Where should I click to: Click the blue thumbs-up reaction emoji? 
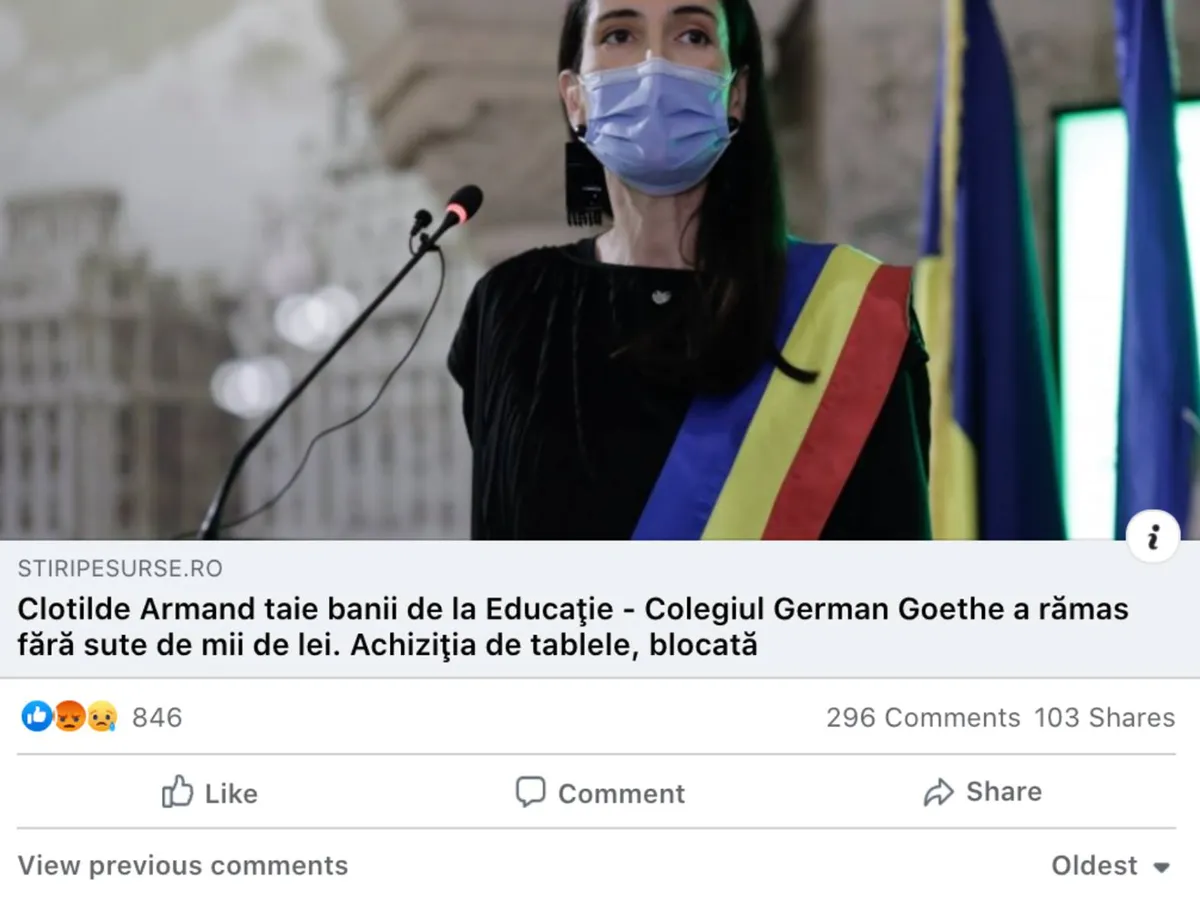pos(37,716)
